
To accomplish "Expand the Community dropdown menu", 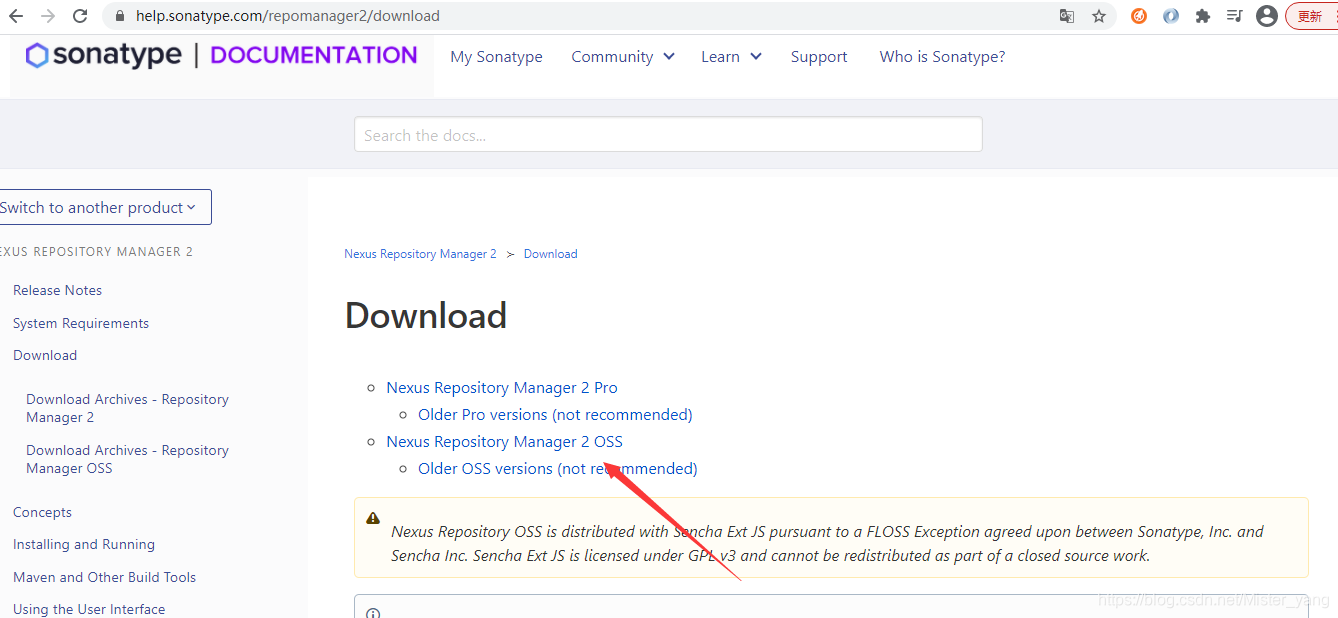I will pyautogui.click(x=623, y=57).
